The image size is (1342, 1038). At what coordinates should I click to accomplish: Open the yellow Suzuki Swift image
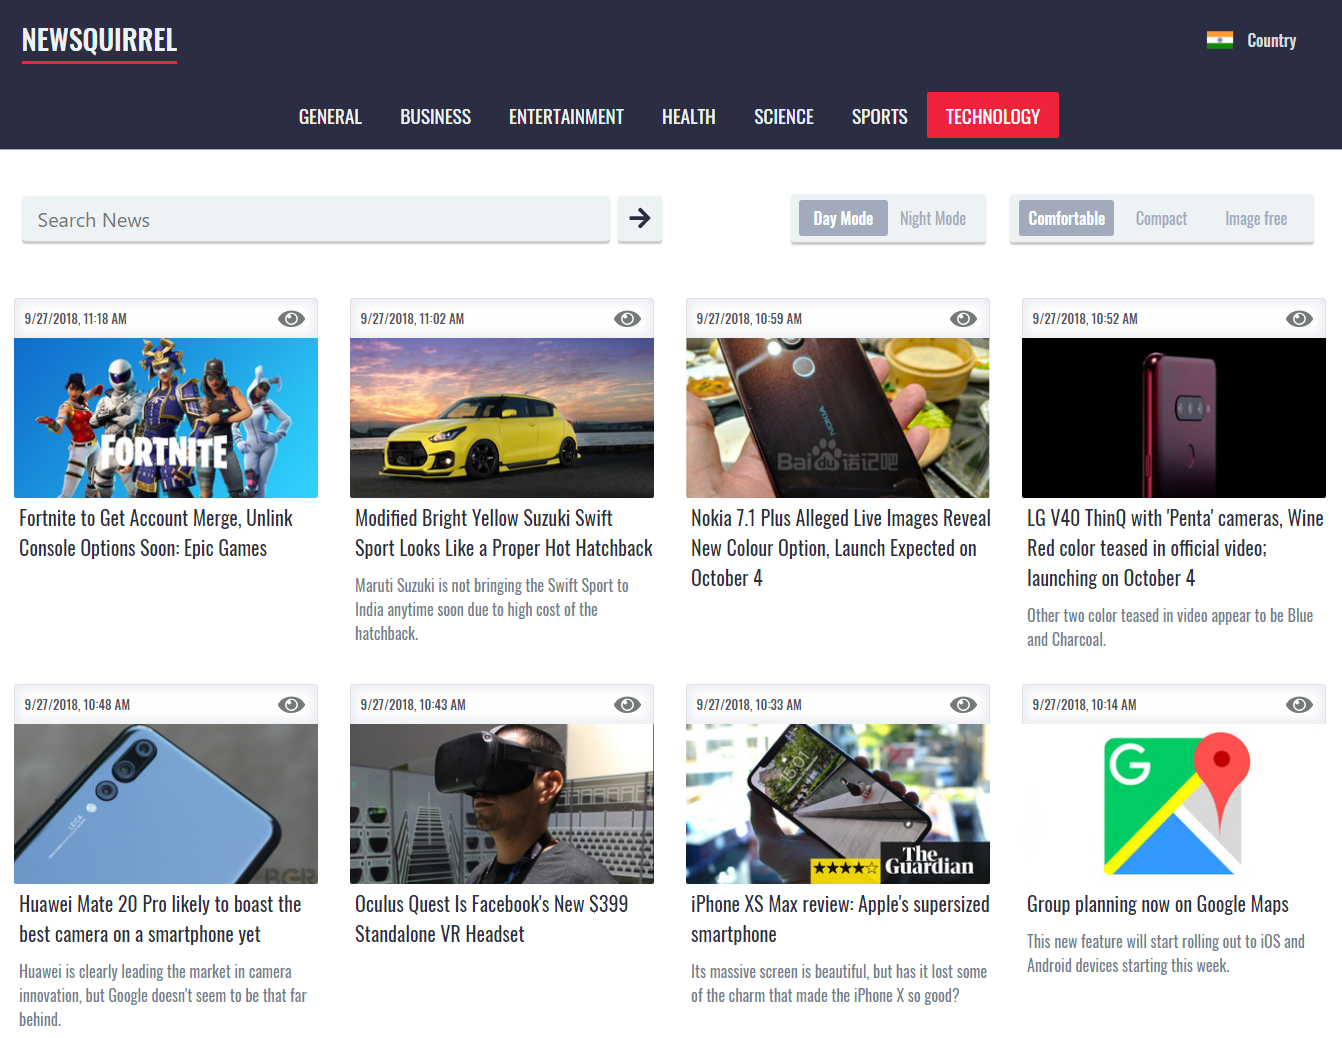tap(502, 418)
